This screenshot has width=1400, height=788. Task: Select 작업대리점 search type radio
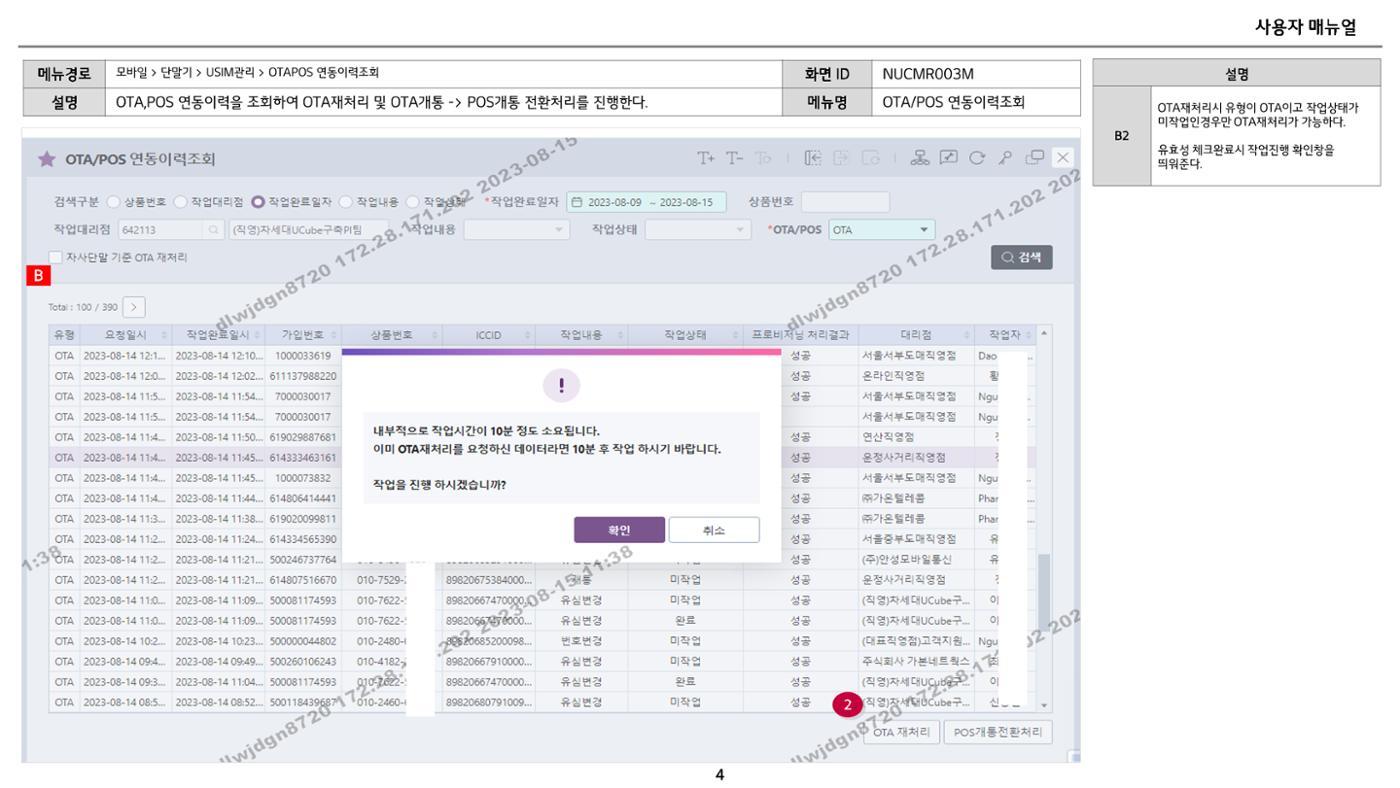pyautogui.click(x=181, y=202)
